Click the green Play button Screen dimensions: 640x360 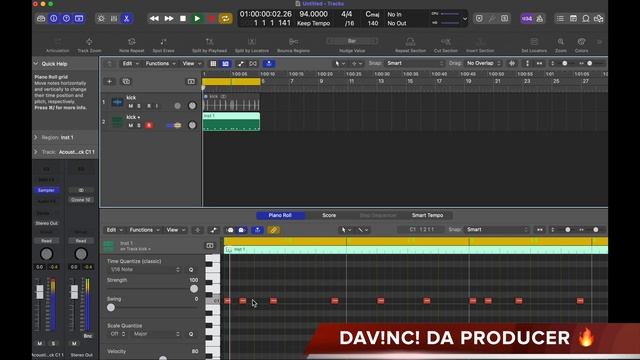(197, 18)
